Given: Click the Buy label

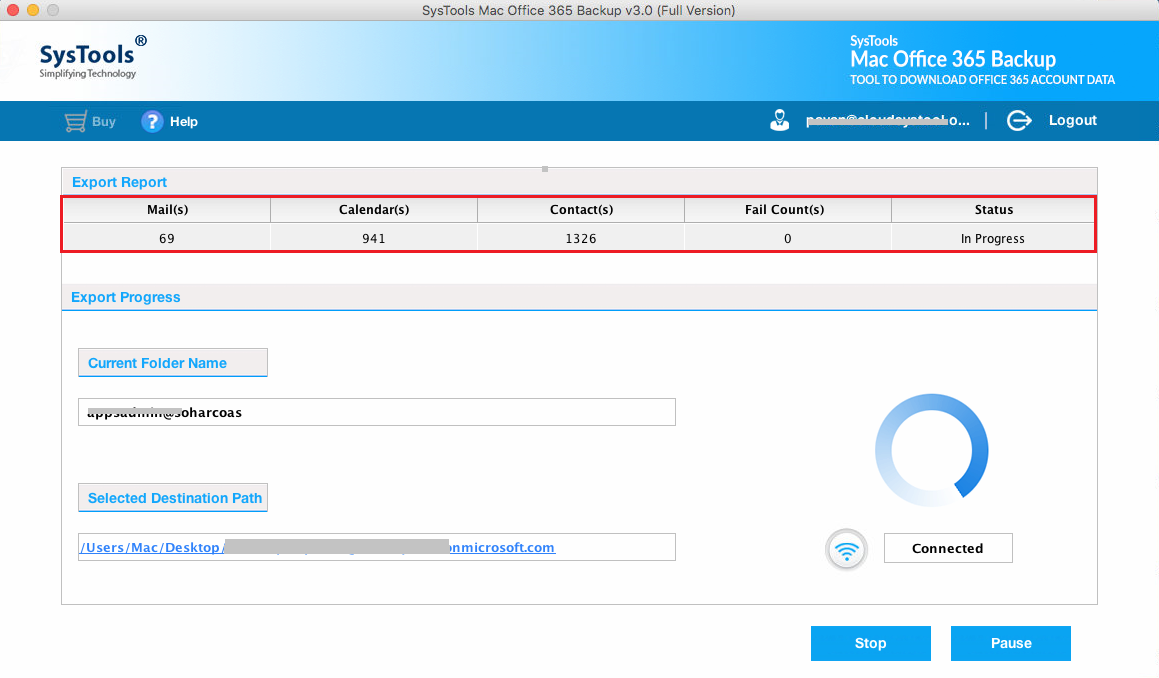Looking at the screenshot, I should (103, 121).
